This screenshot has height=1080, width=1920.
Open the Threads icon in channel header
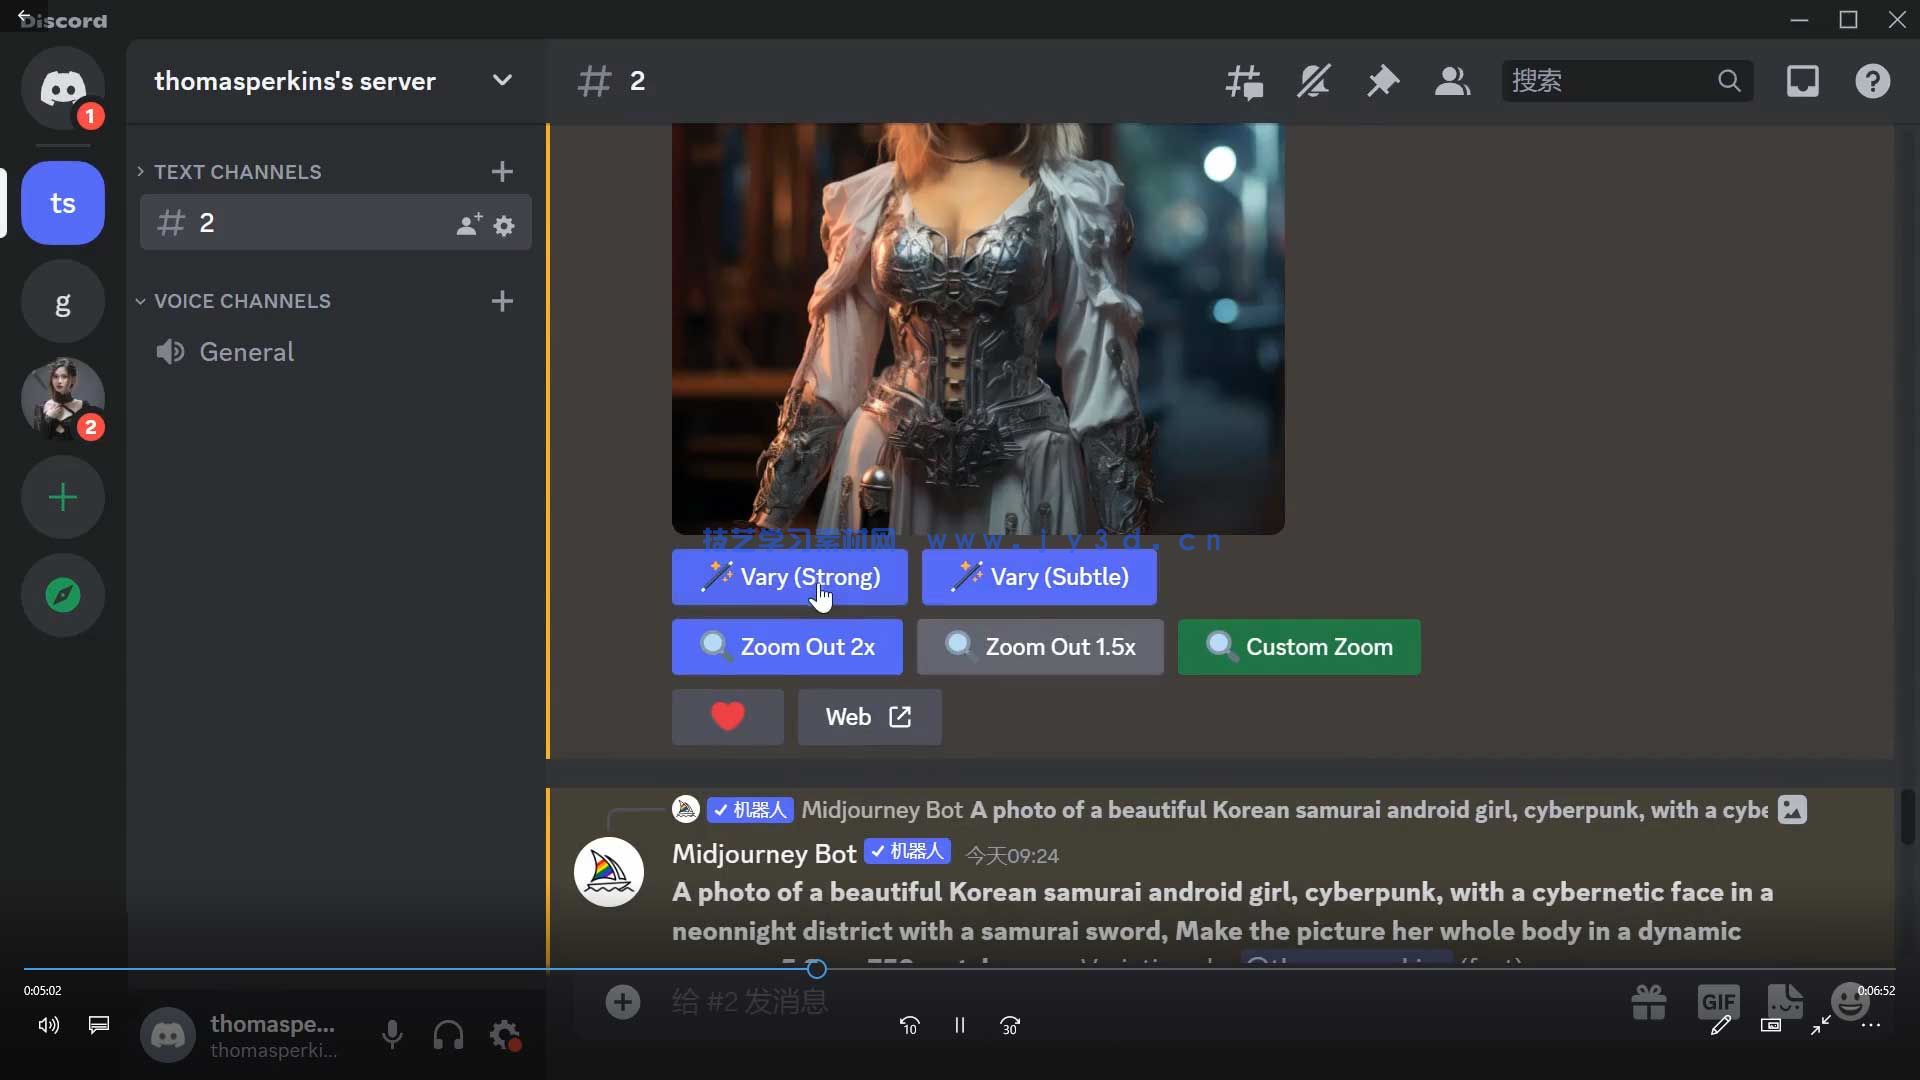1244,81
